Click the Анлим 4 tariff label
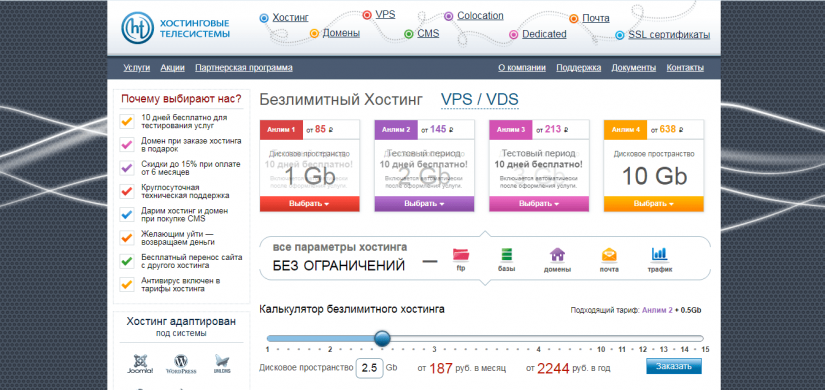This screenshot has width=825, height=390. click(626, 129)
